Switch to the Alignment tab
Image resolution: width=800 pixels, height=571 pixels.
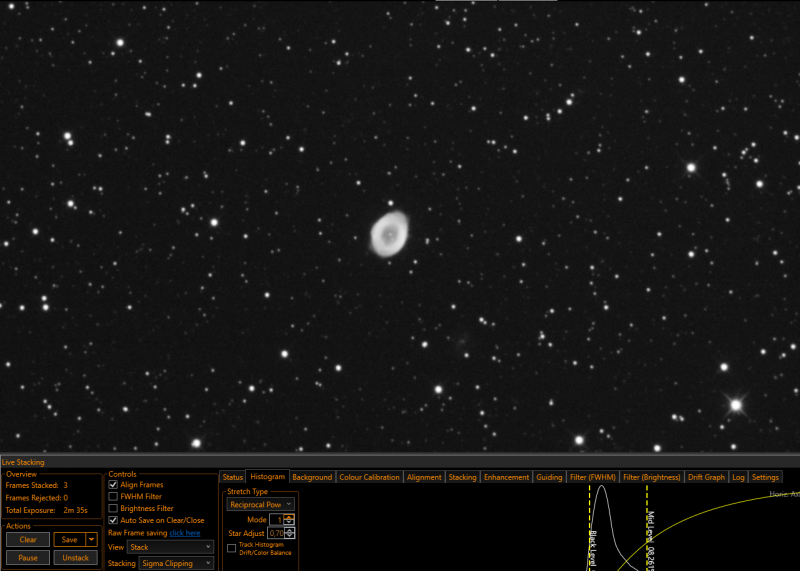click(424, 477)
